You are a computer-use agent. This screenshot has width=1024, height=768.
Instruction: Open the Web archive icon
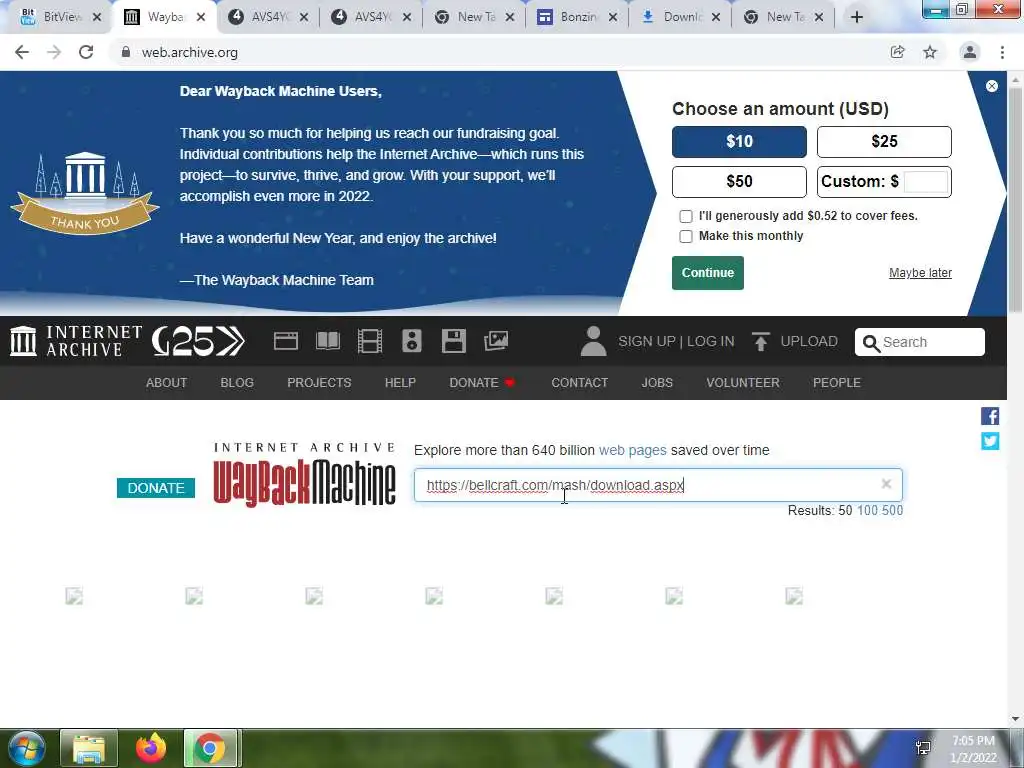tap(286, 341)
